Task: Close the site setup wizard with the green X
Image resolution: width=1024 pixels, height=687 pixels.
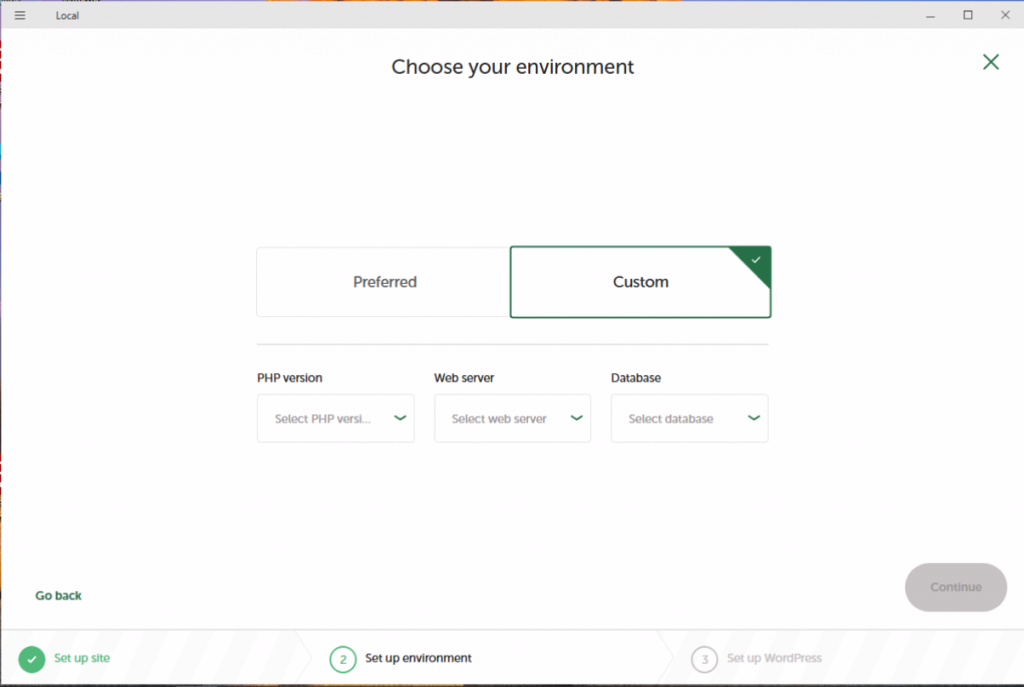Action: point(991,62)
